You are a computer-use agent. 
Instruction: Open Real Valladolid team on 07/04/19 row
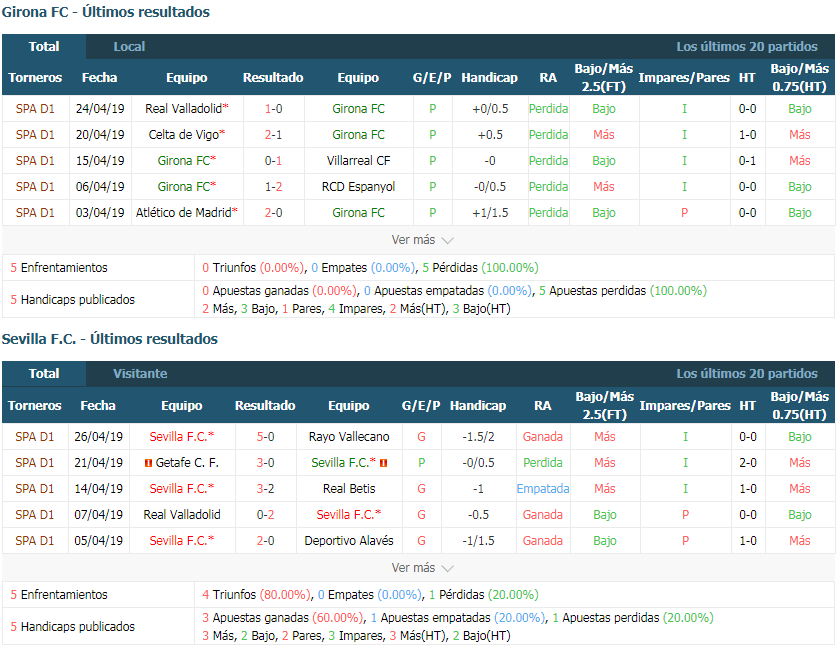point(182,515)
